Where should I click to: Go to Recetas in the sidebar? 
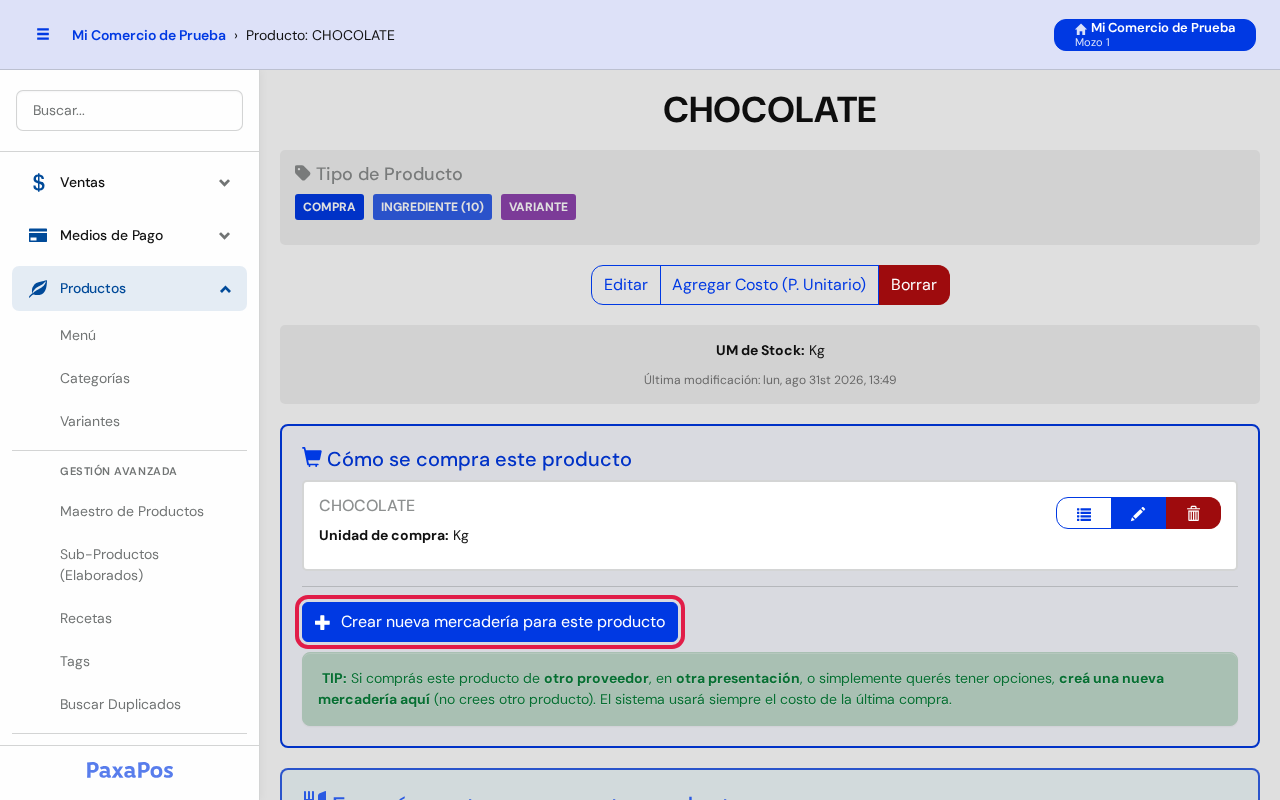pos(86,618)
